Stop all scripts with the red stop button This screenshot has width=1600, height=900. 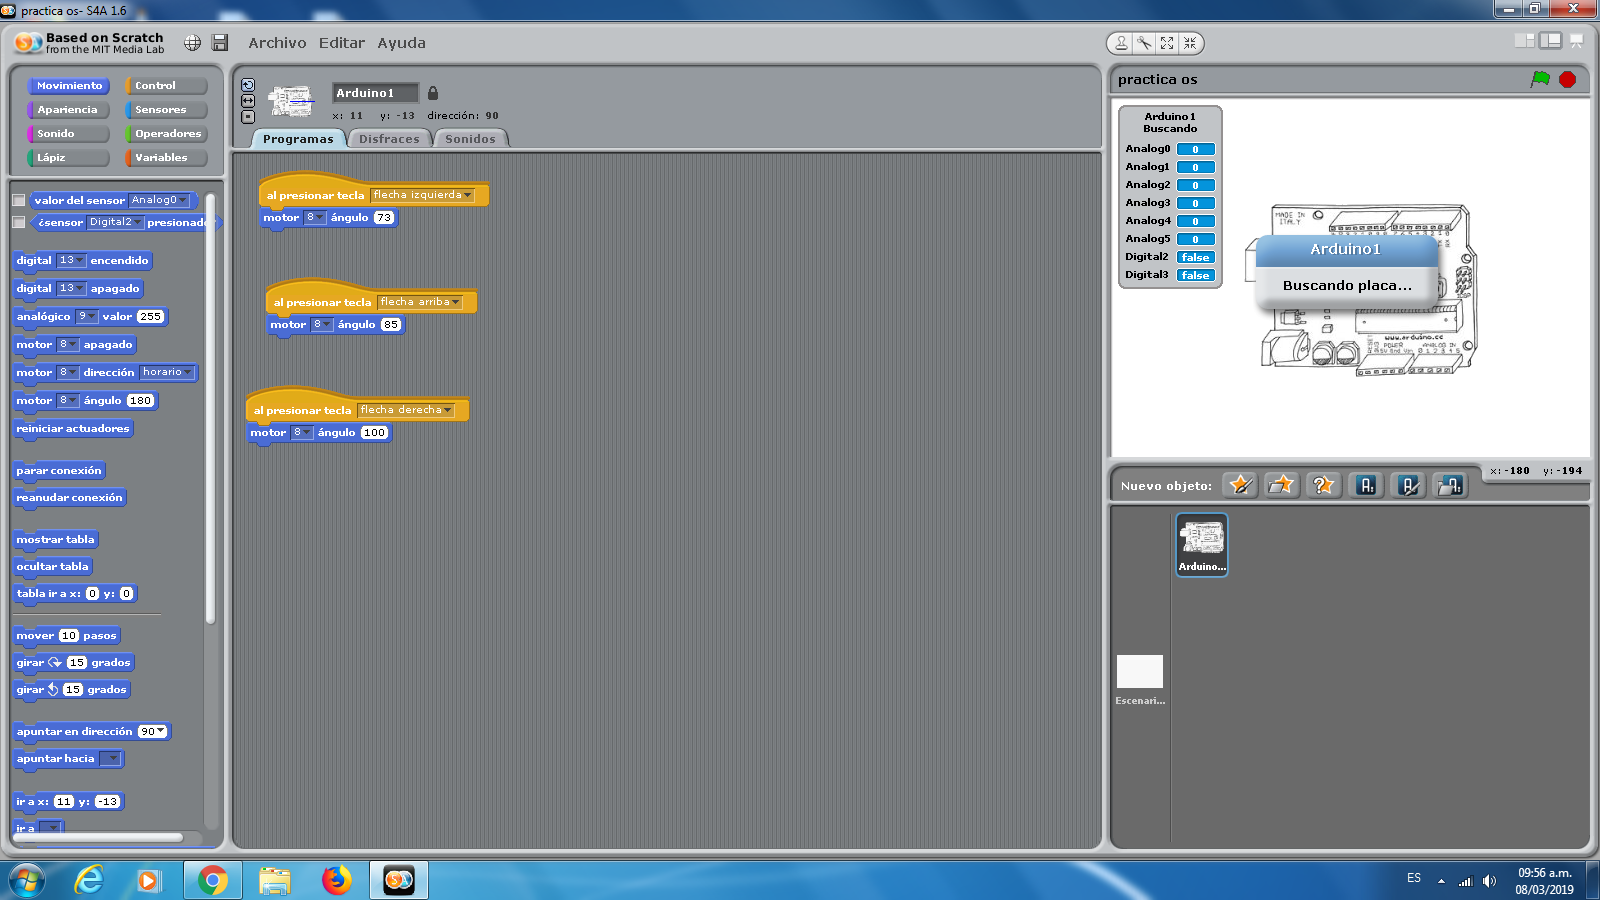[1567, 79]
